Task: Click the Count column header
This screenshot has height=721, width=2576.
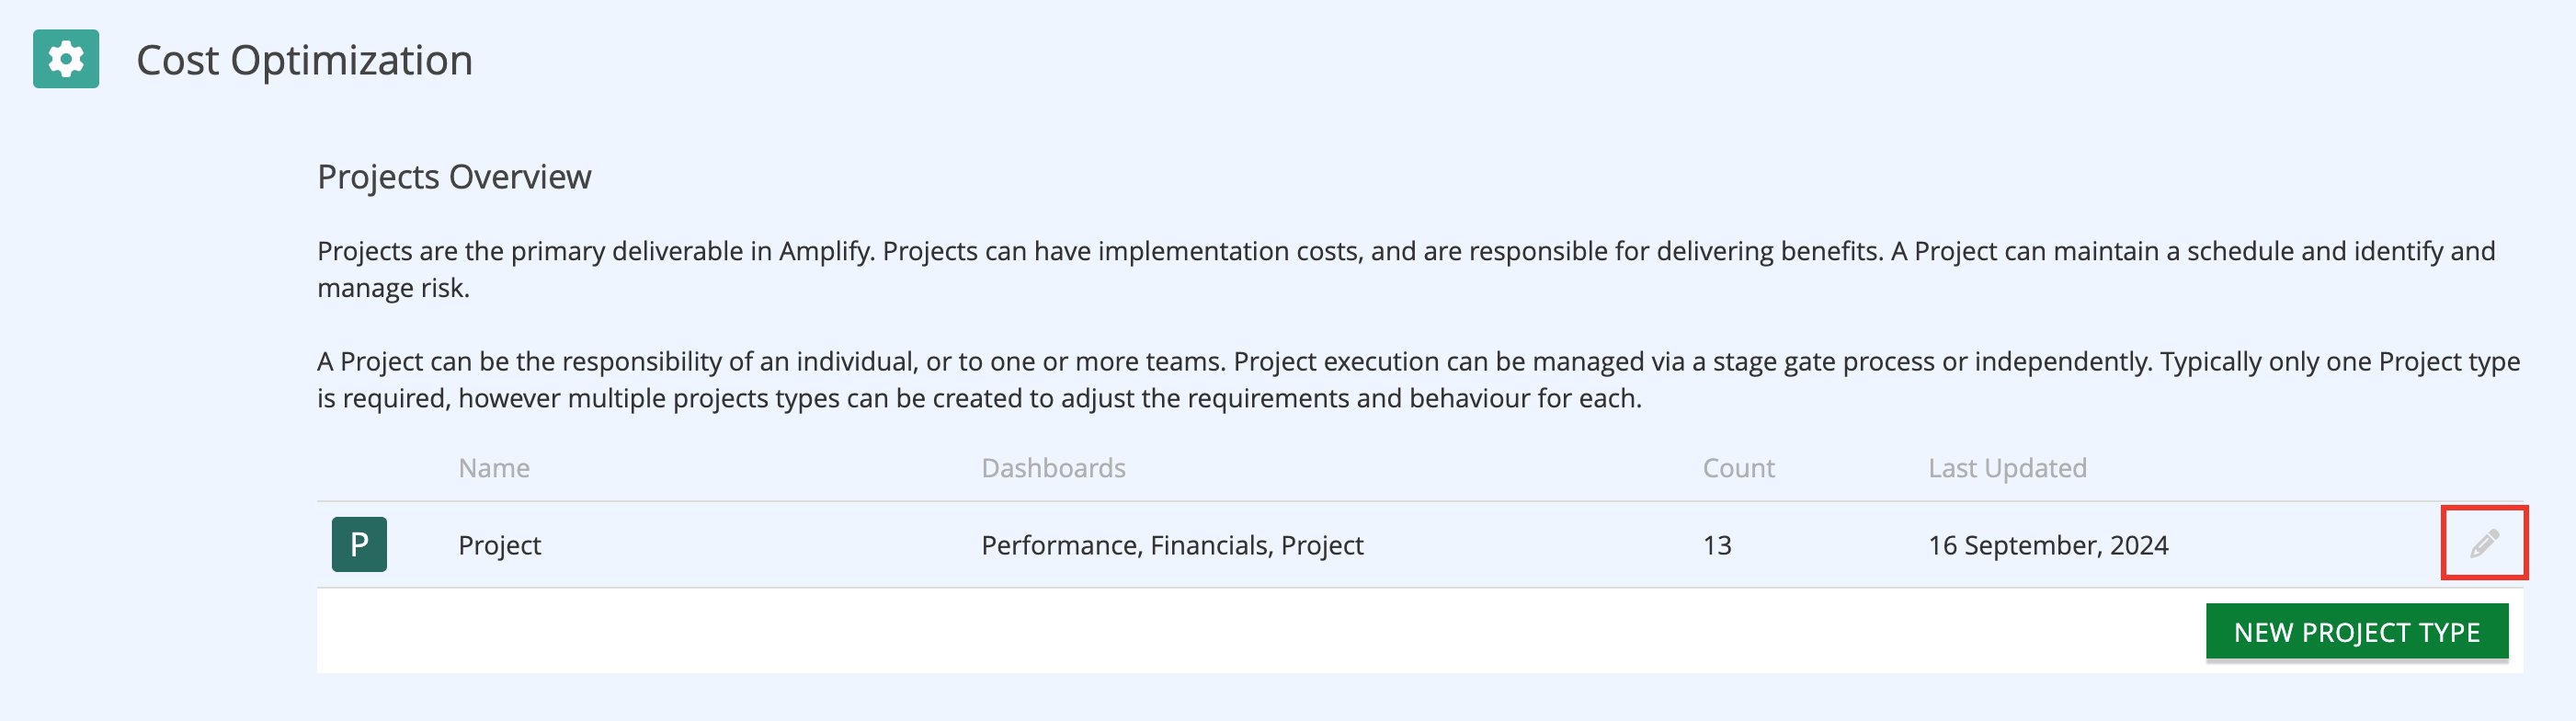Action: (x=1738, y=468)
